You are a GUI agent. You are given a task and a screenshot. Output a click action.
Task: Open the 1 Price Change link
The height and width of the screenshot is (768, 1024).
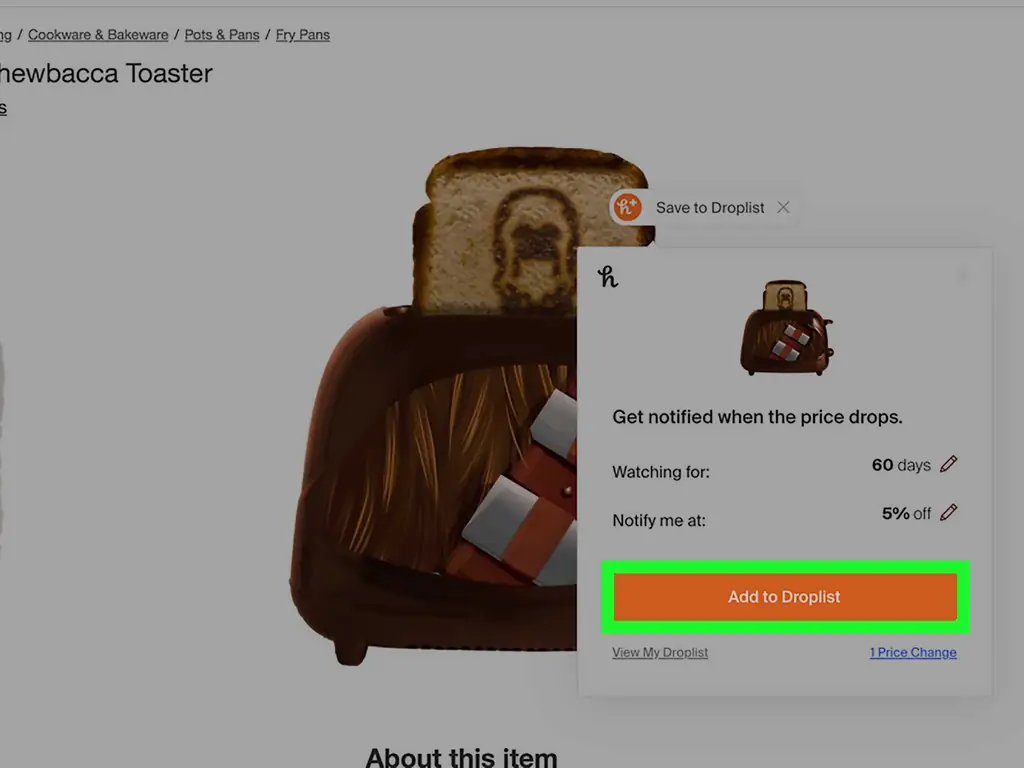(913, 652)
